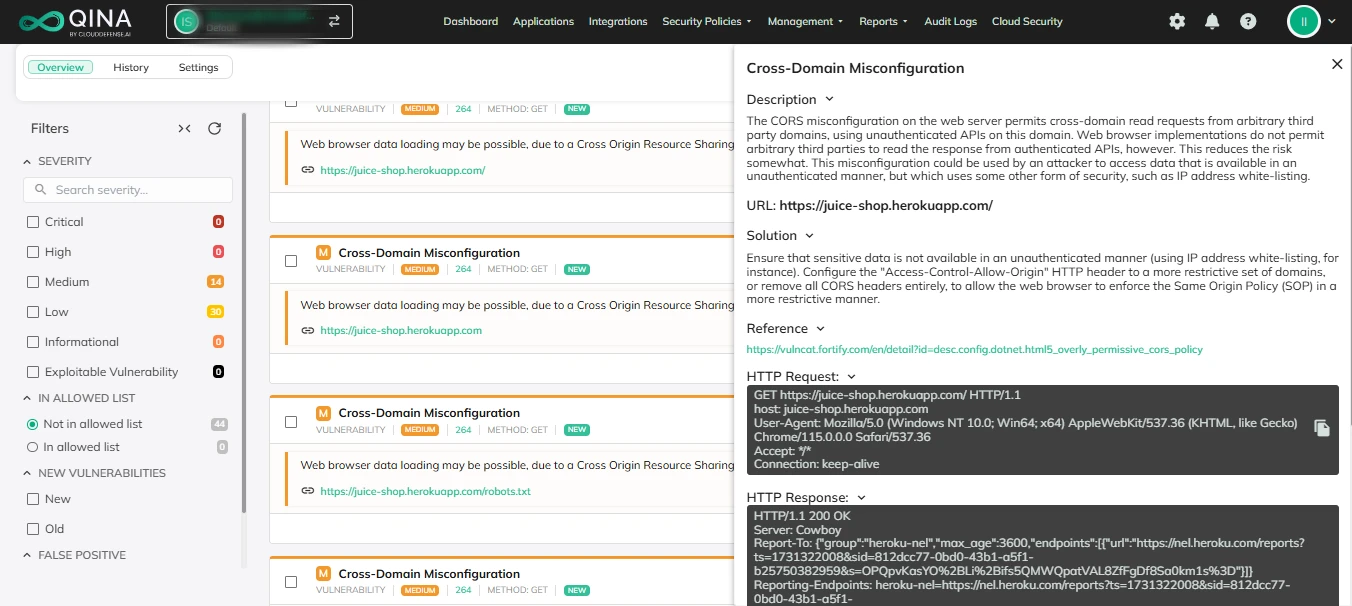Expand the Security Policies dropdown menu

708,21
